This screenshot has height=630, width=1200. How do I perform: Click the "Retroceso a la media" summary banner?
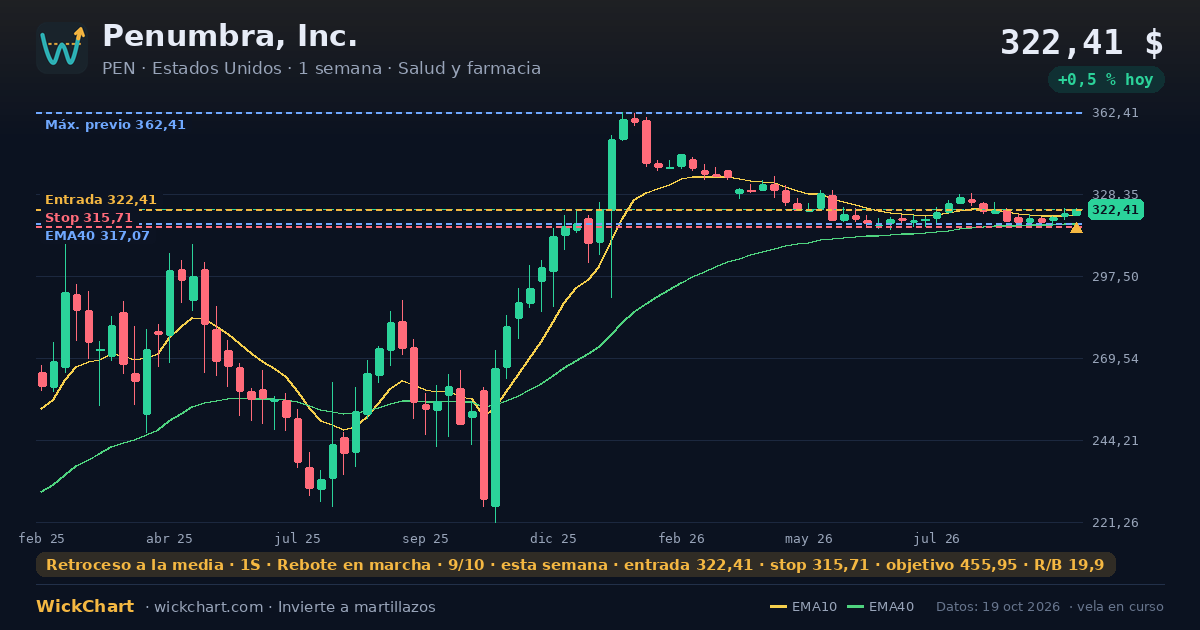(x=575, y=565)
